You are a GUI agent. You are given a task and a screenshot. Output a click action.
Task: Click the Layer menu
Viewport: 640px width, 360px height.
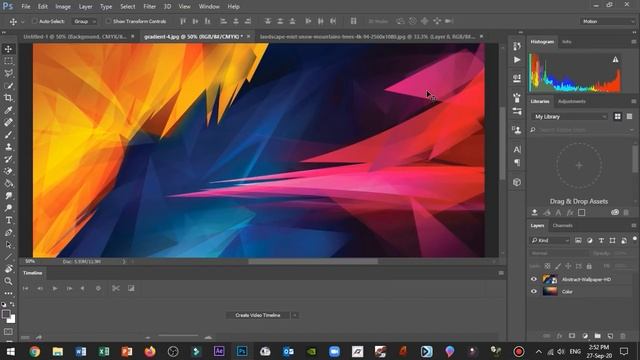click(x=85, y=7)
